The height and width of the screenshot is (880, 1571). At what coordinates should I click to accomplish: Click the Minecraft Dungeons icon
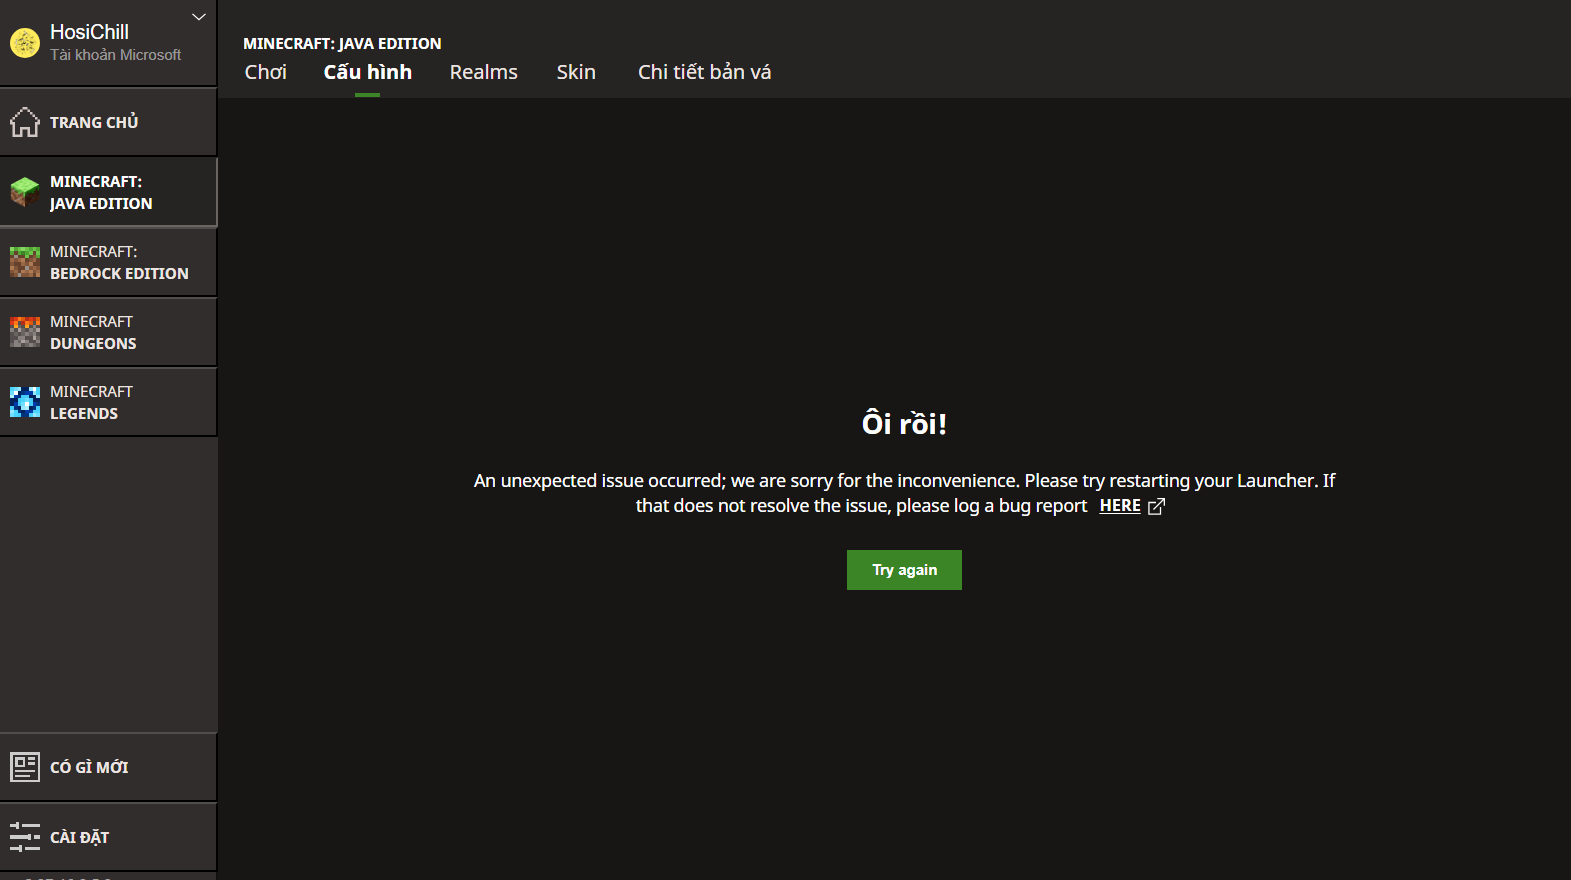(x=25, y=332)
